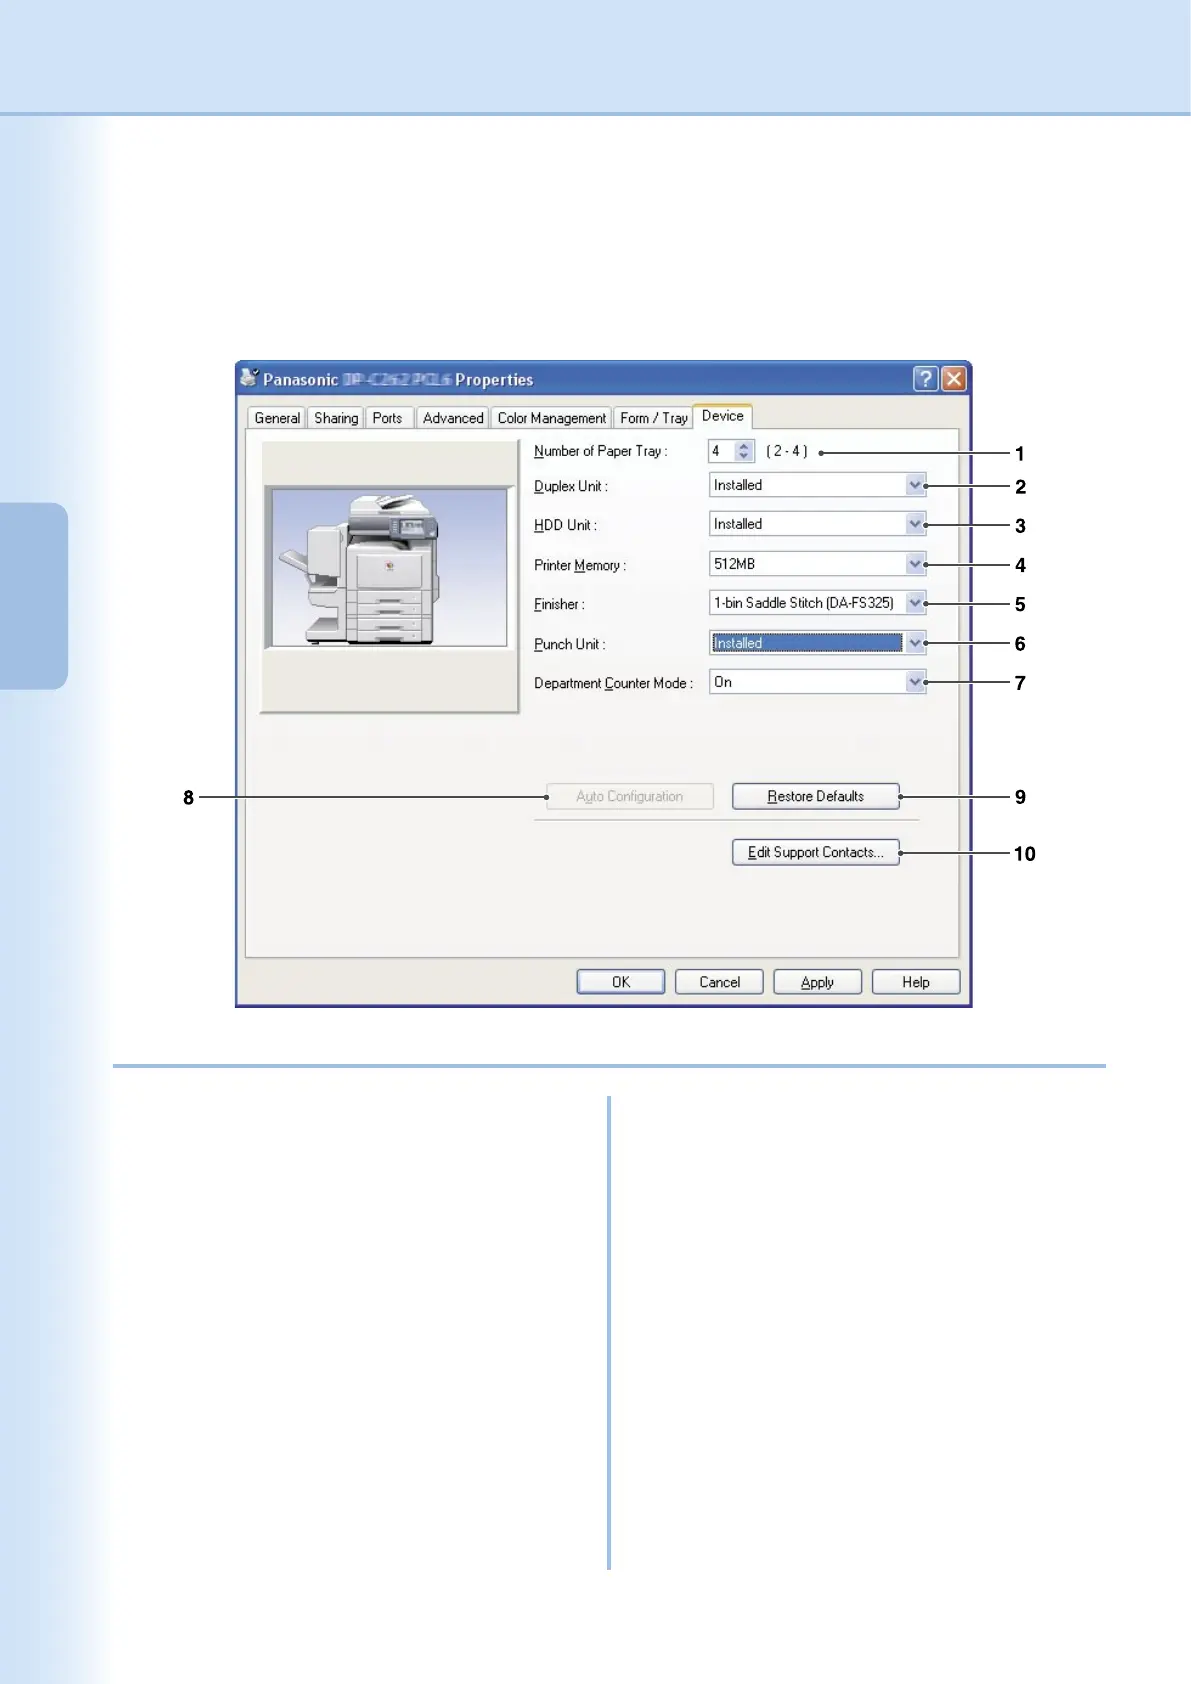The image size is (1191, 1684).
Task: Click the printer icon in title bar
Action: tap(249, 378)
